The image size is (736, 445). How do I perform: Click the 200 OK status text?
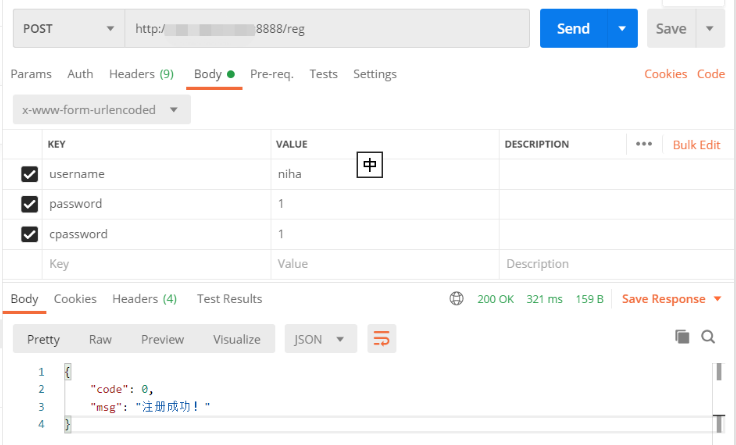[x=496, y=299]
